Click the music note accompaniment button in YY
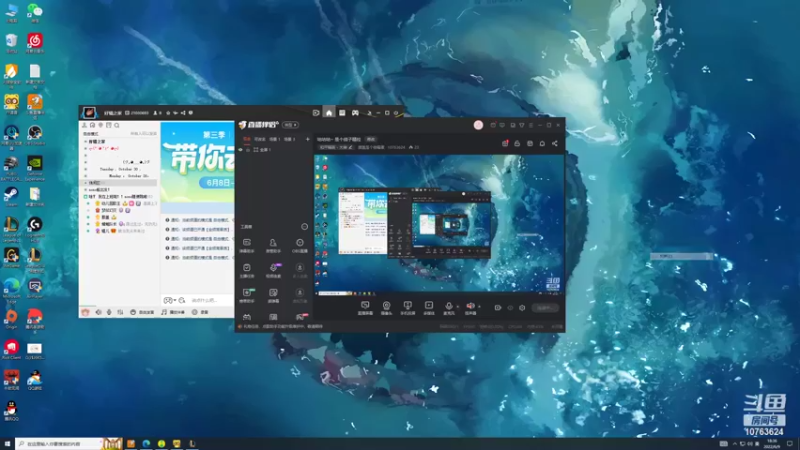The image size is (800, 450). click(173, 312)
